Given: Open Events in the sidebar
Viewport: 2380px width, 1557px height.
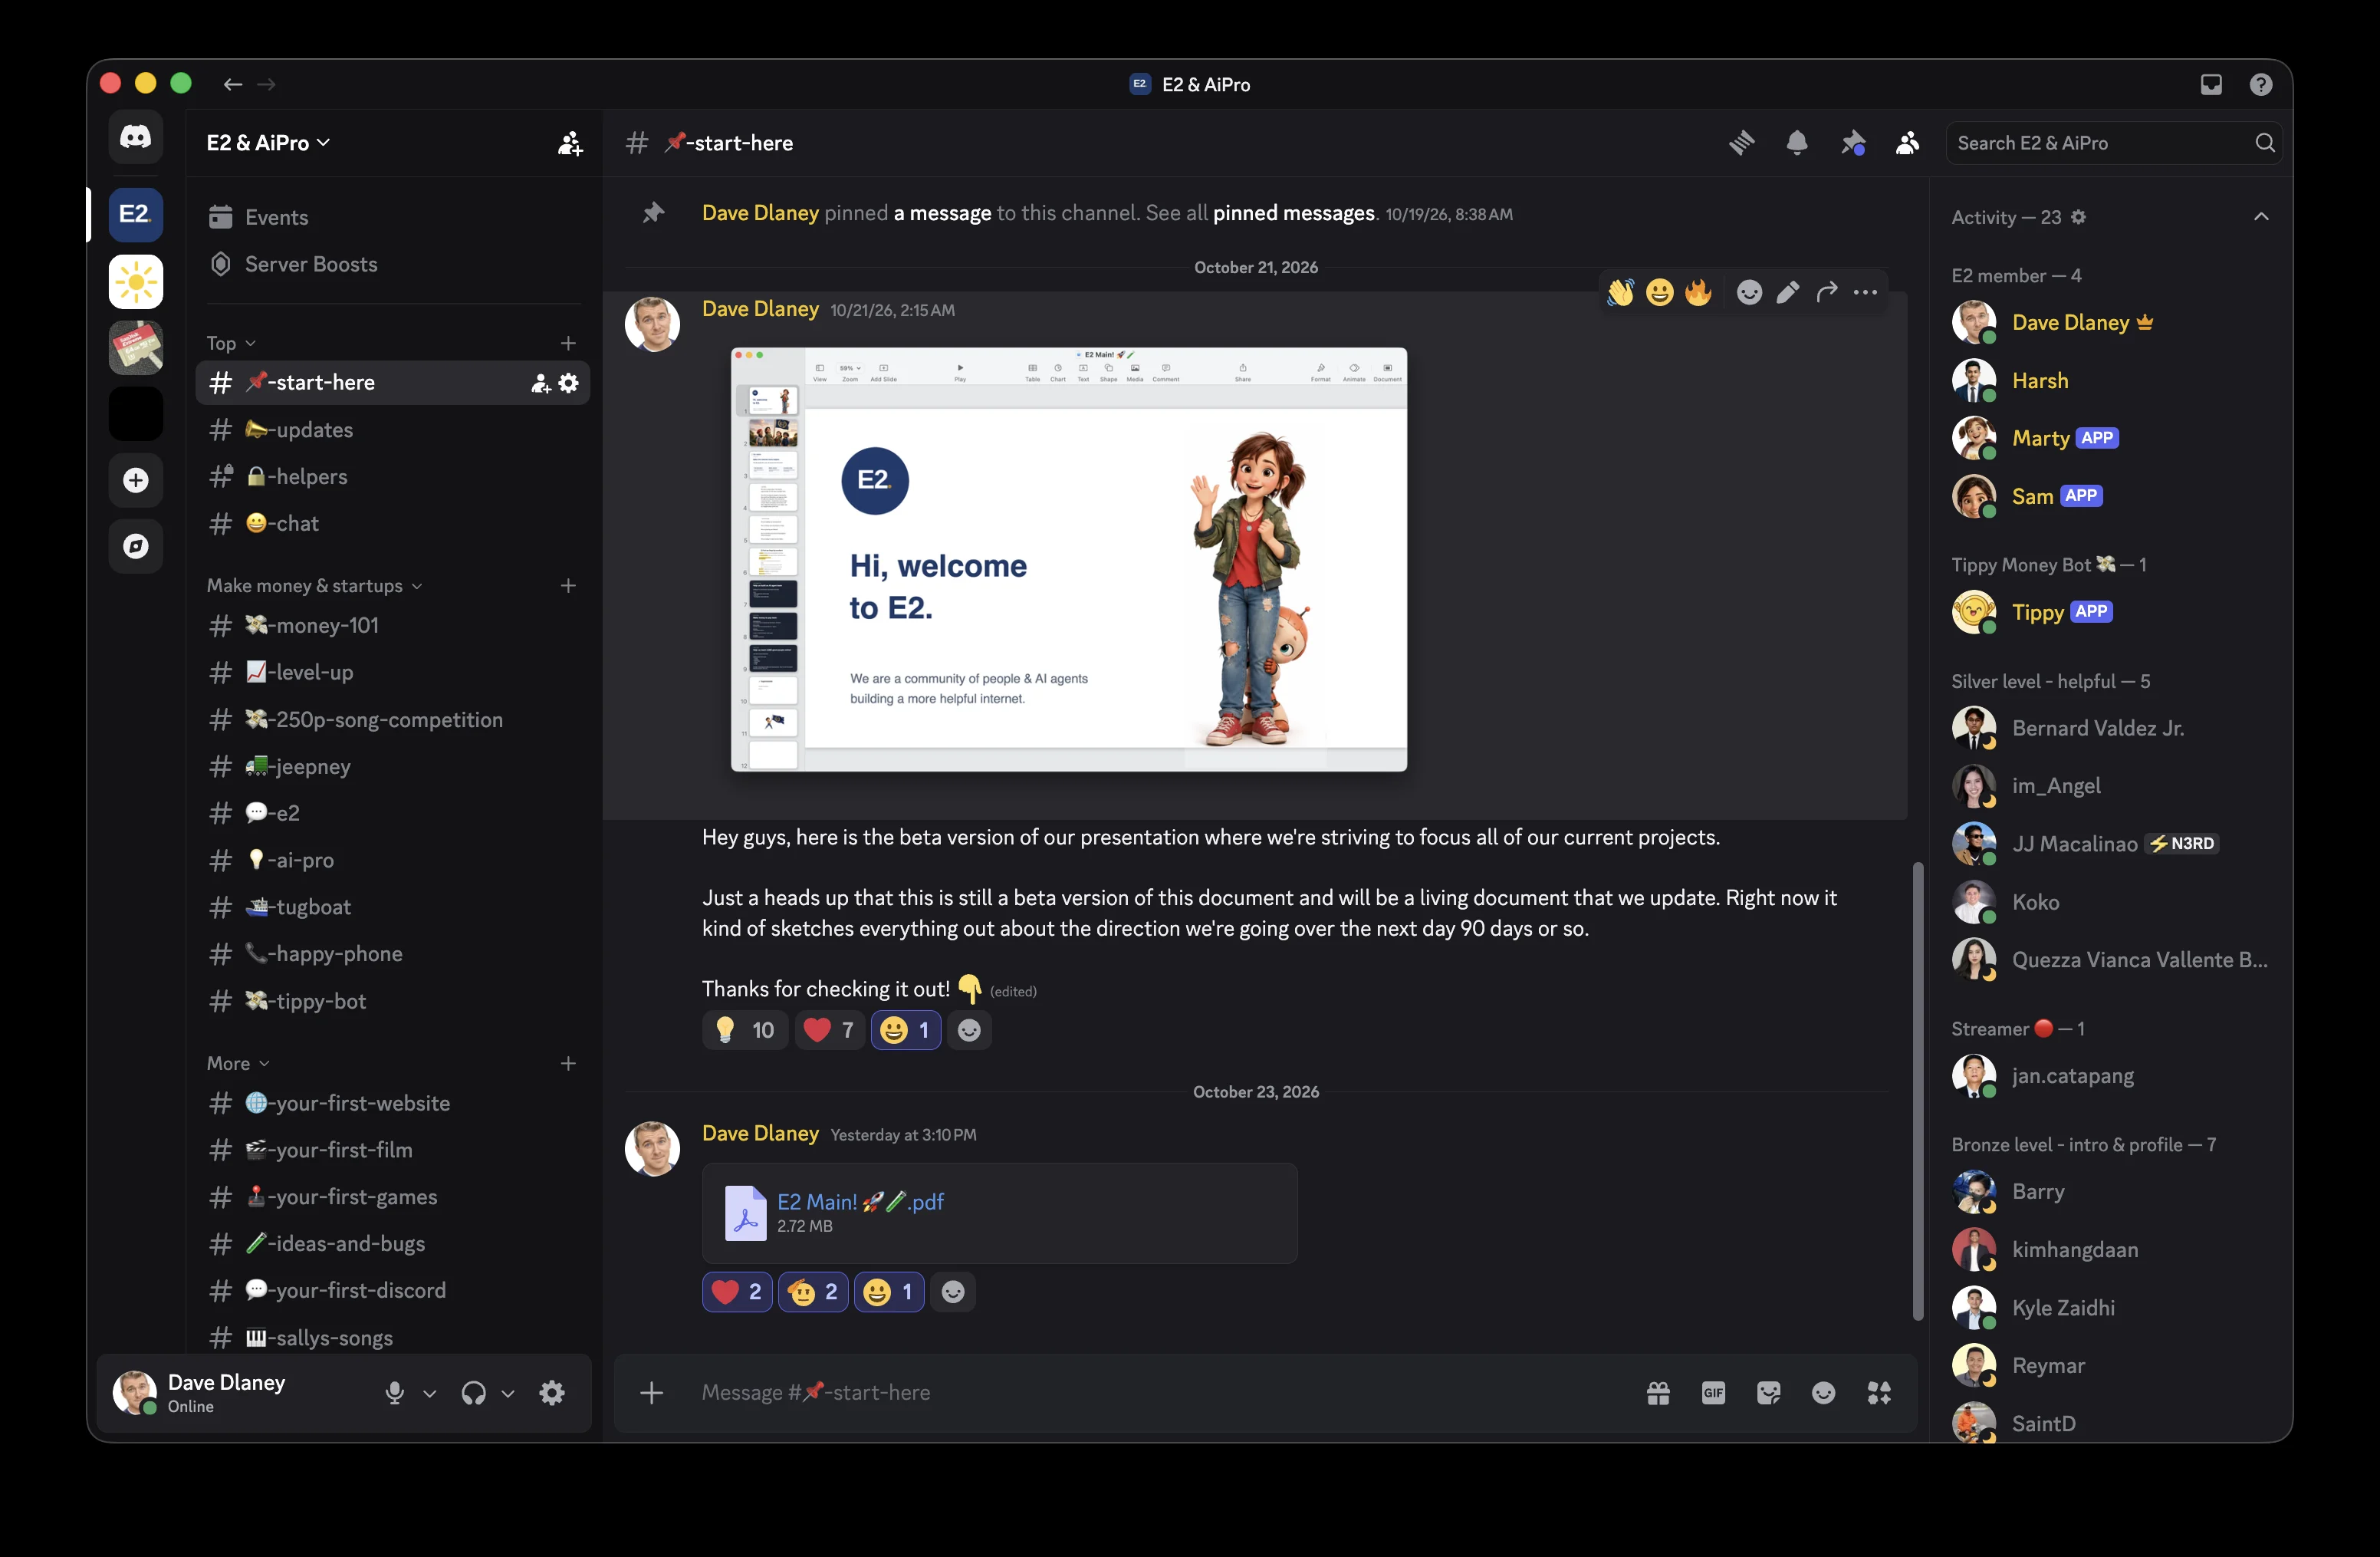Looking at the screenshot, I should click(x=393, y=217).
